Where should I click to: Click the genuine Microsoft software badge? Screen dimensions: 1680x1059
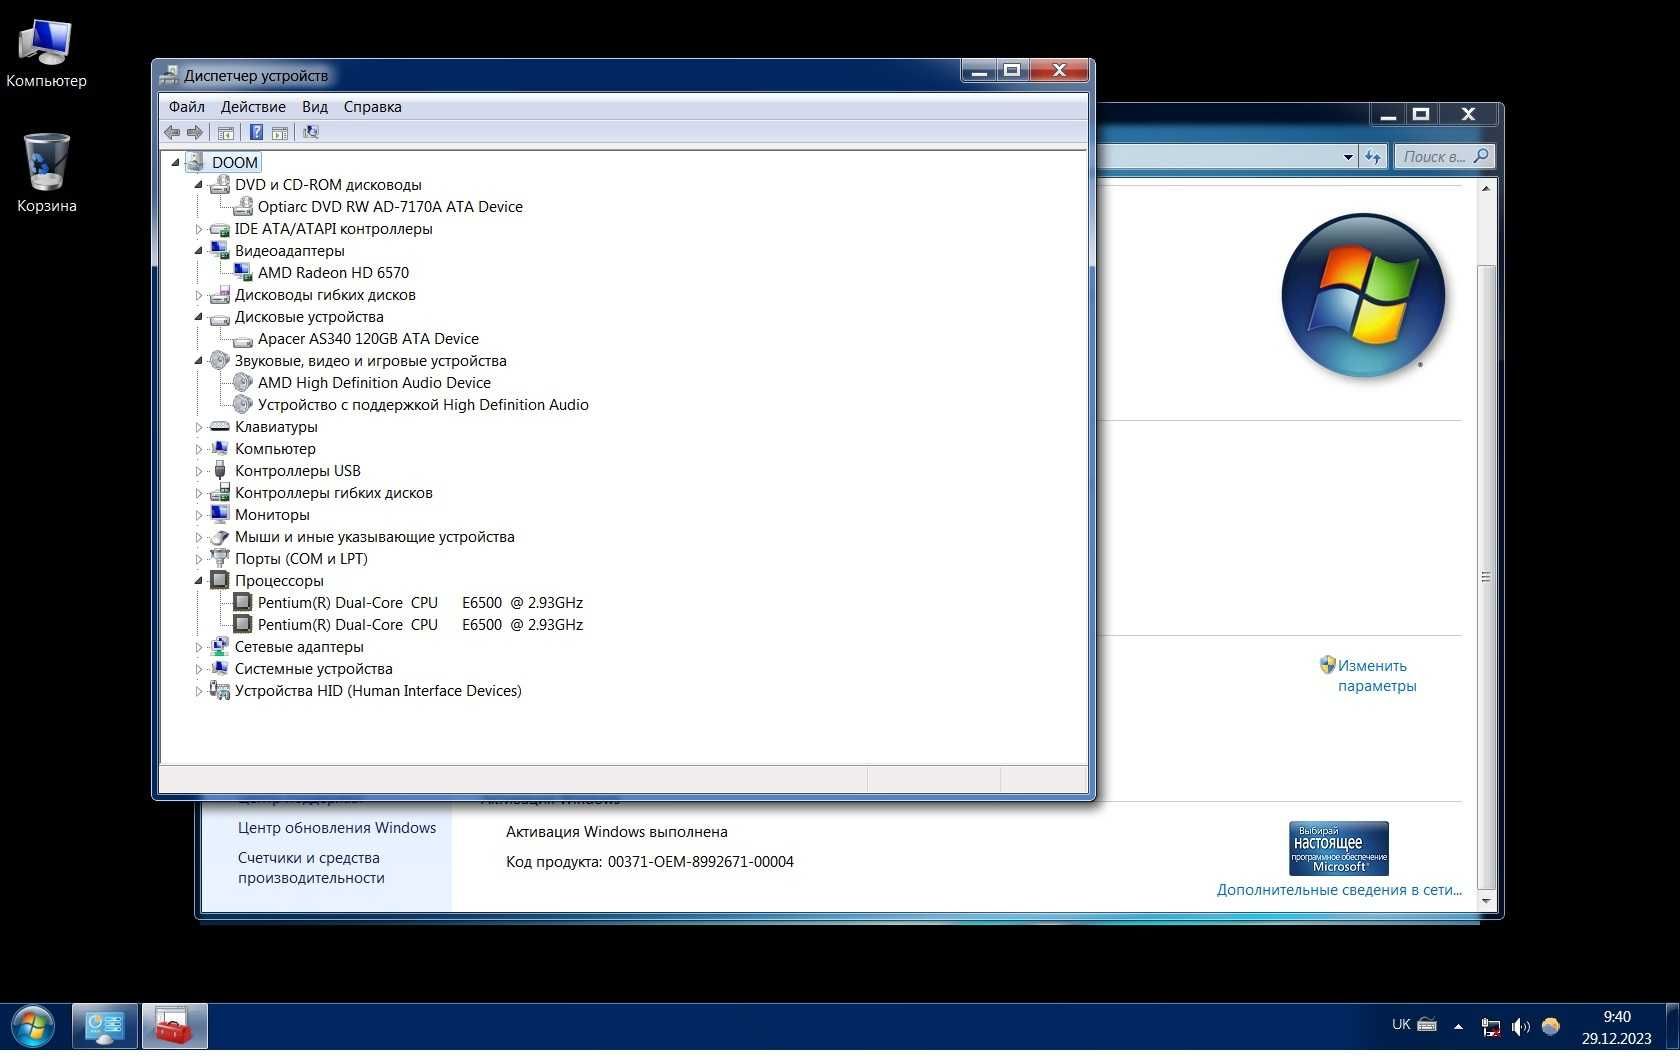click(1339, 848)
